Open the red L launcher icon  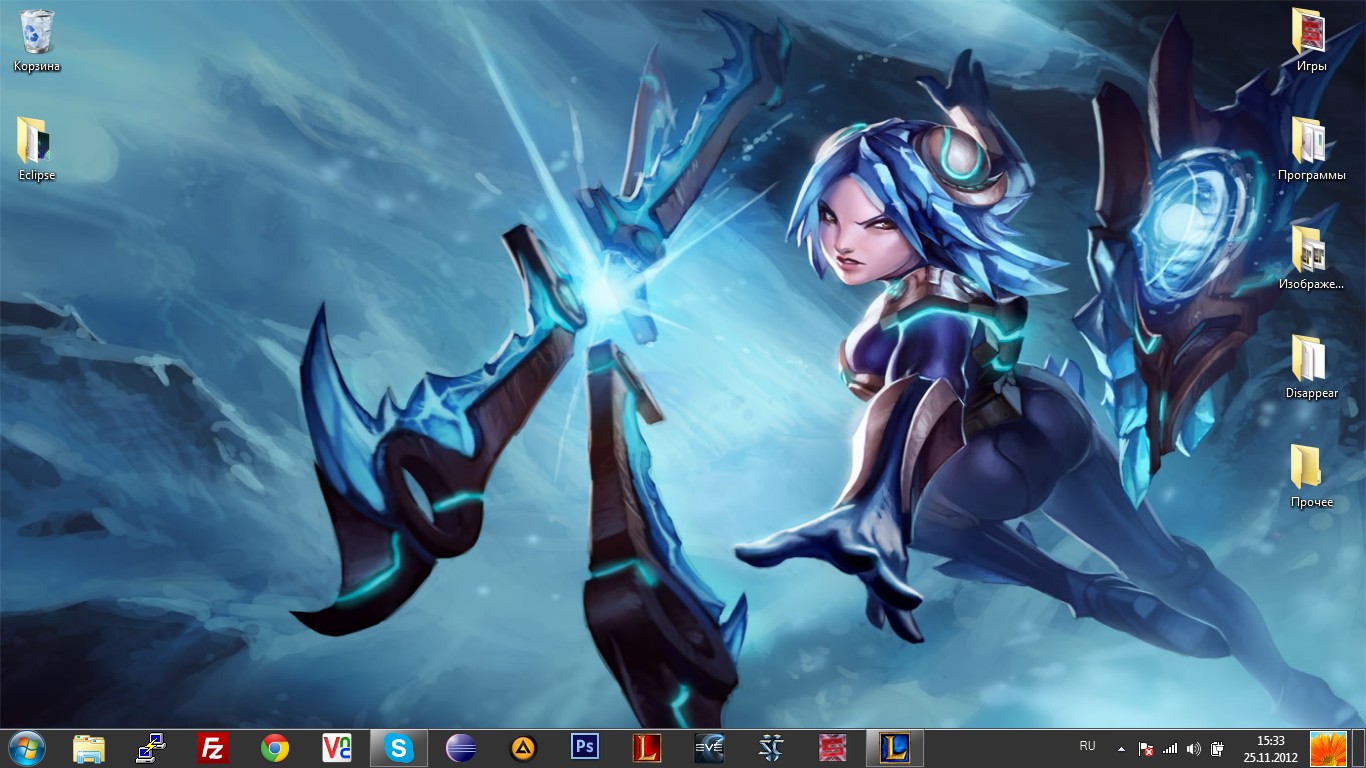pyautogui.click(x=647, y=748)
